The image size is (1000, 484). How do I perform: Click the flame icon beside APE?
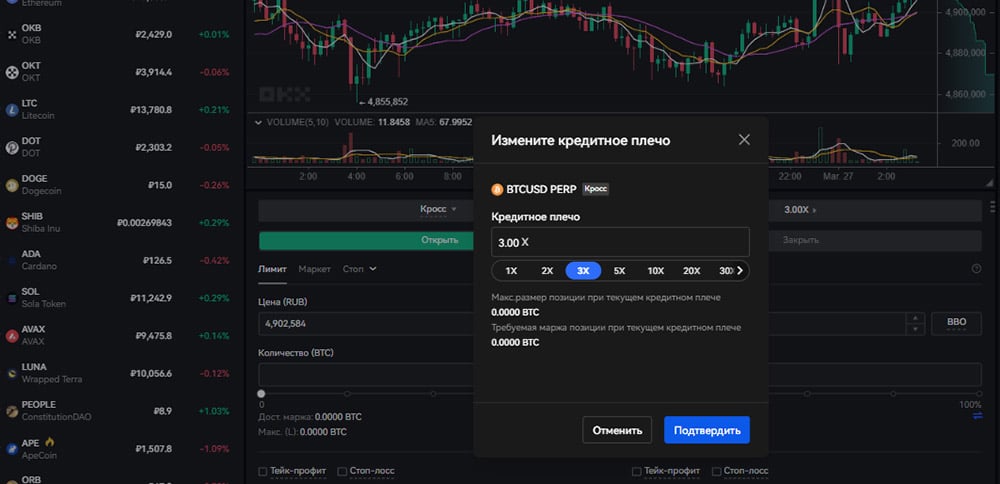coord(50,442)
